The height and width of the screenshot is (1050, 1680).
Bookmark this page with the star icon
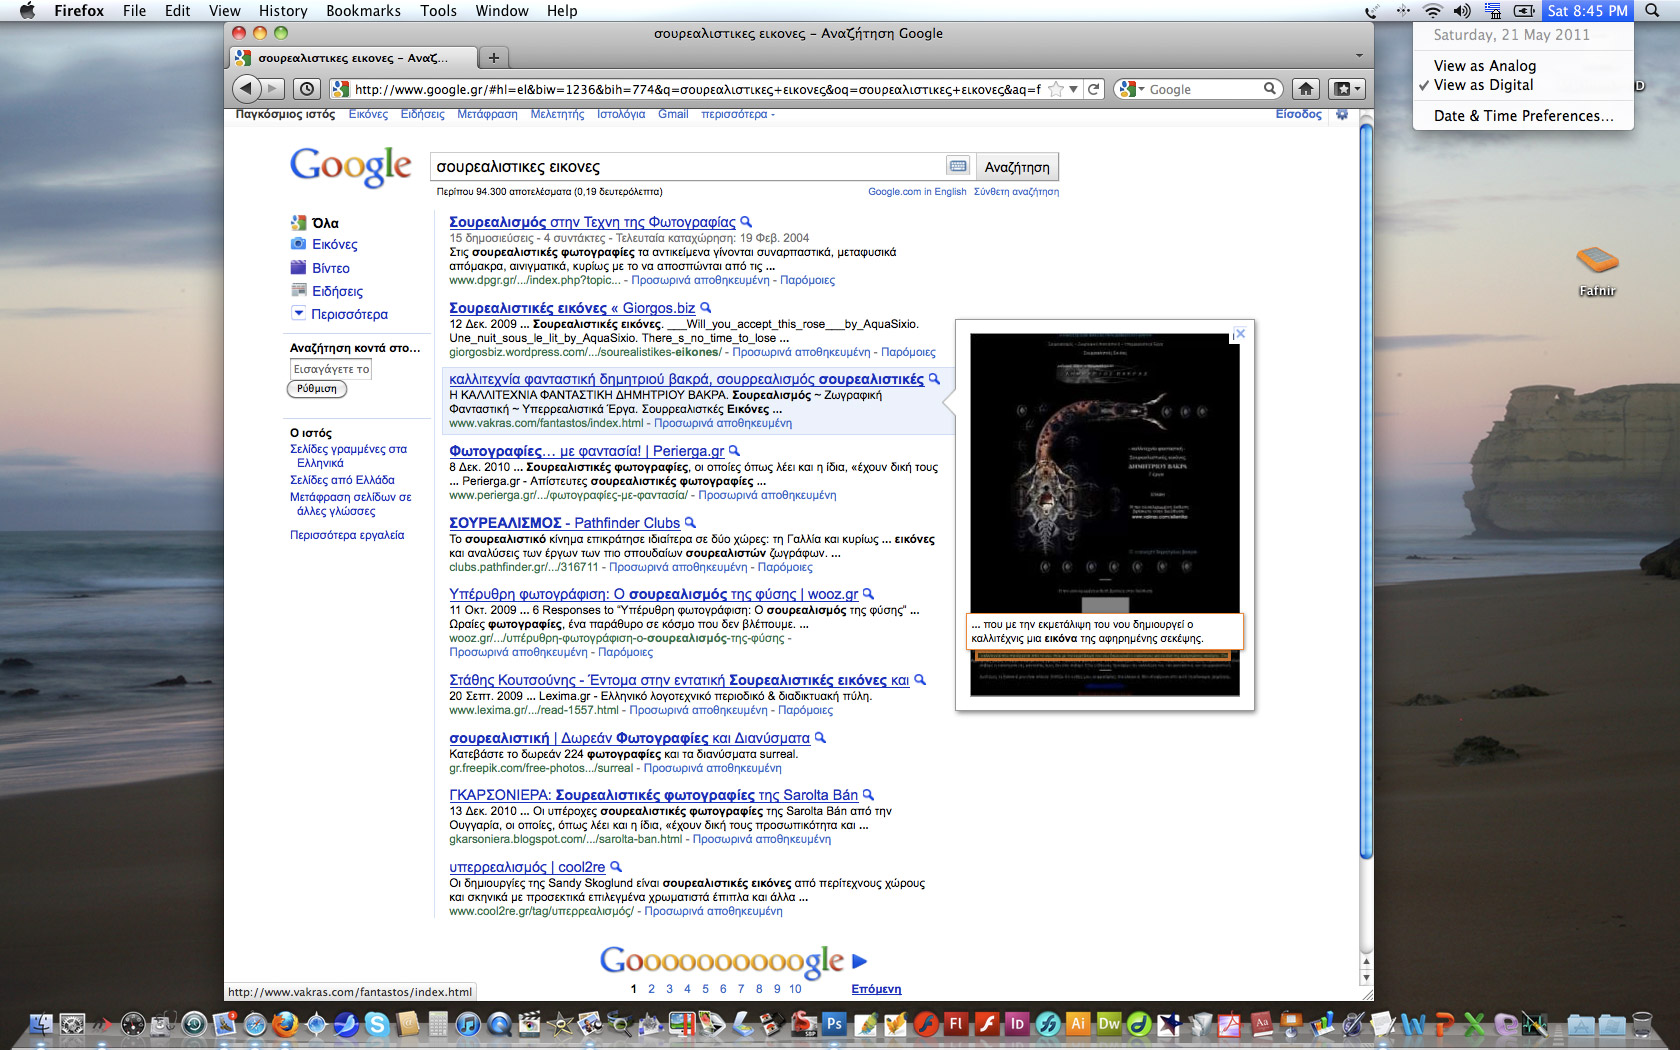point(1056,89)
